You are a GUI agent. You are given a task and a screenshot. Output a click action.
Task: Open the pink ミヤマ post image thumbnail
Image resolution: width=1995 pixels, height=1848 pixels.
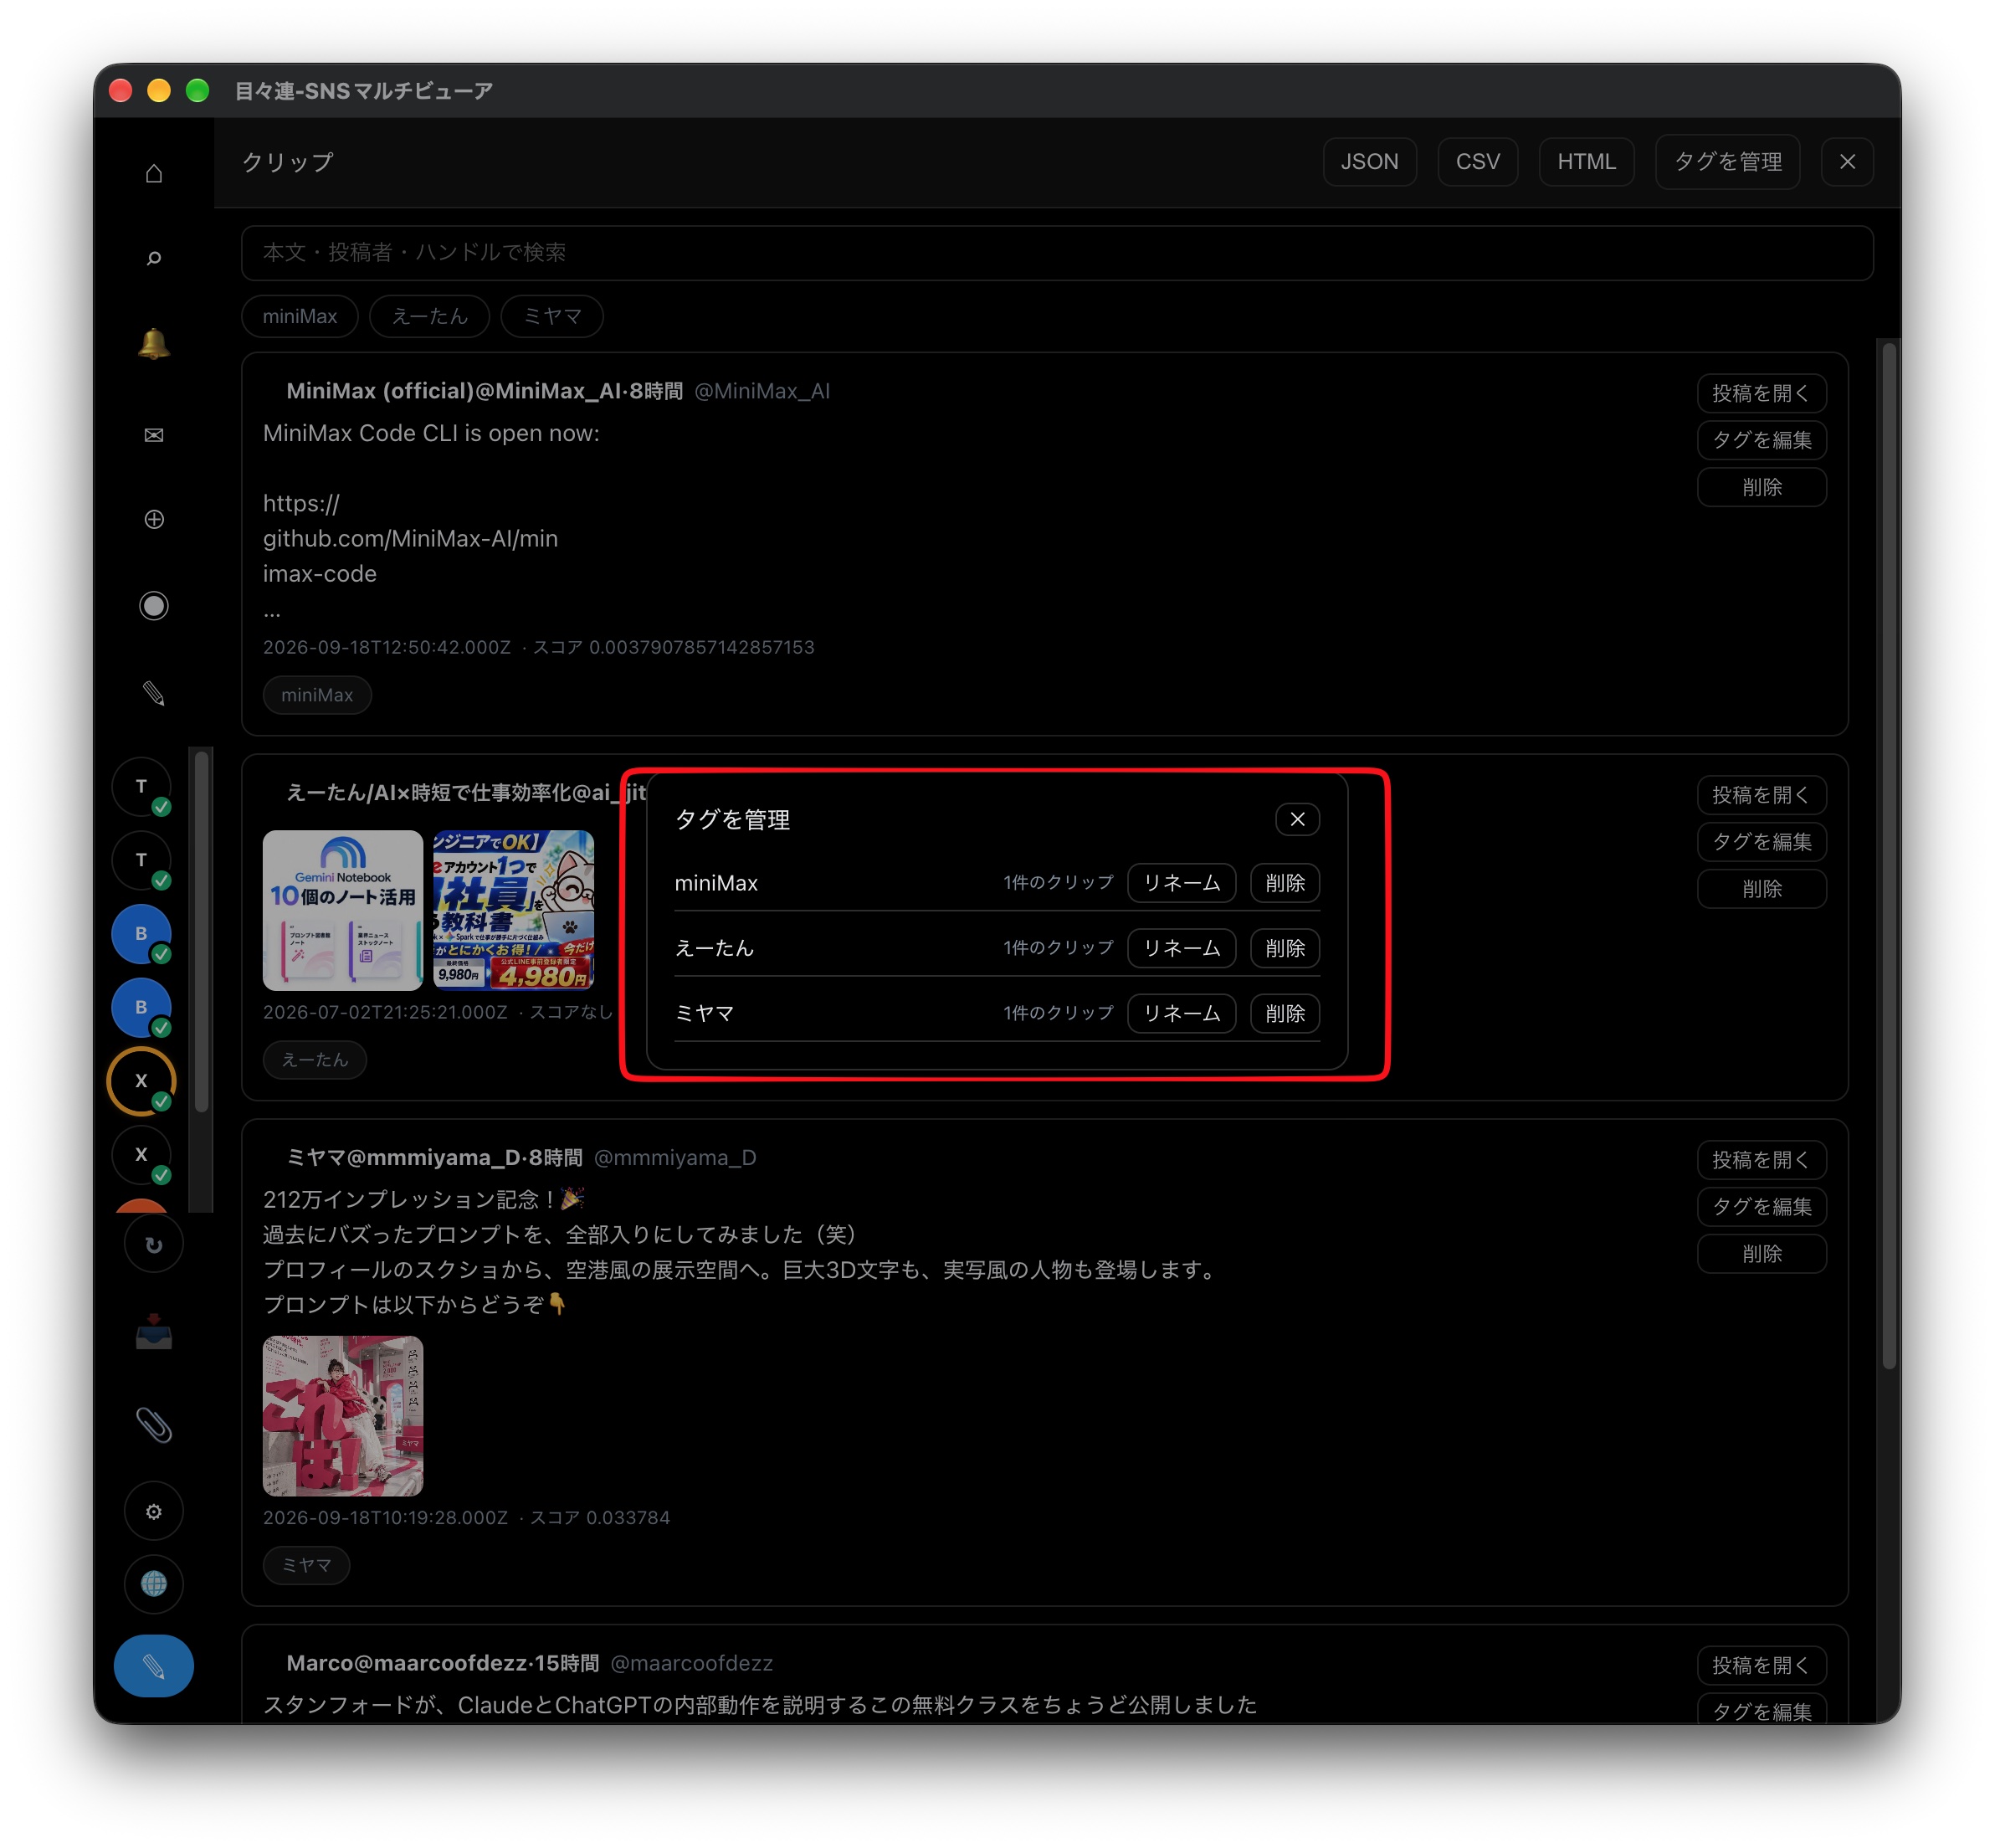tap(343, 1416)
